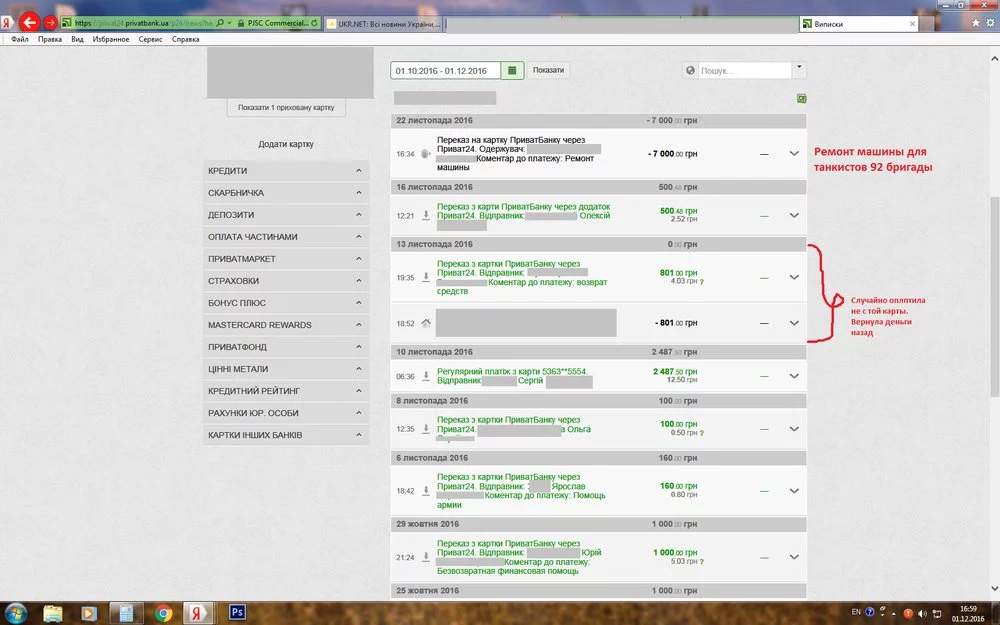Screen dimensions: 1000x625
Task: Open the ПРИВАТМАРКЕТ sidebar section
Action: (286, 259)
